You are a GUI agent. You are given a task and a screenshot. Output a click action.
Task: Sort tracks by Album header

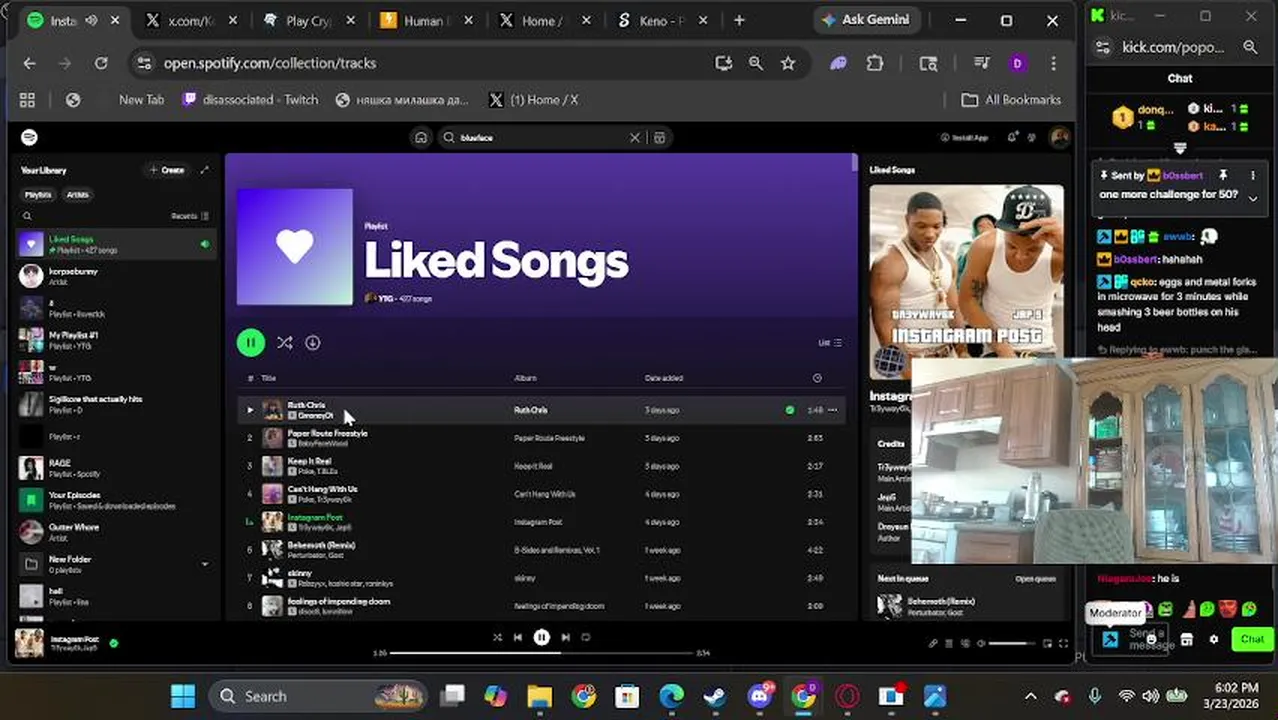tap(525, 378)
